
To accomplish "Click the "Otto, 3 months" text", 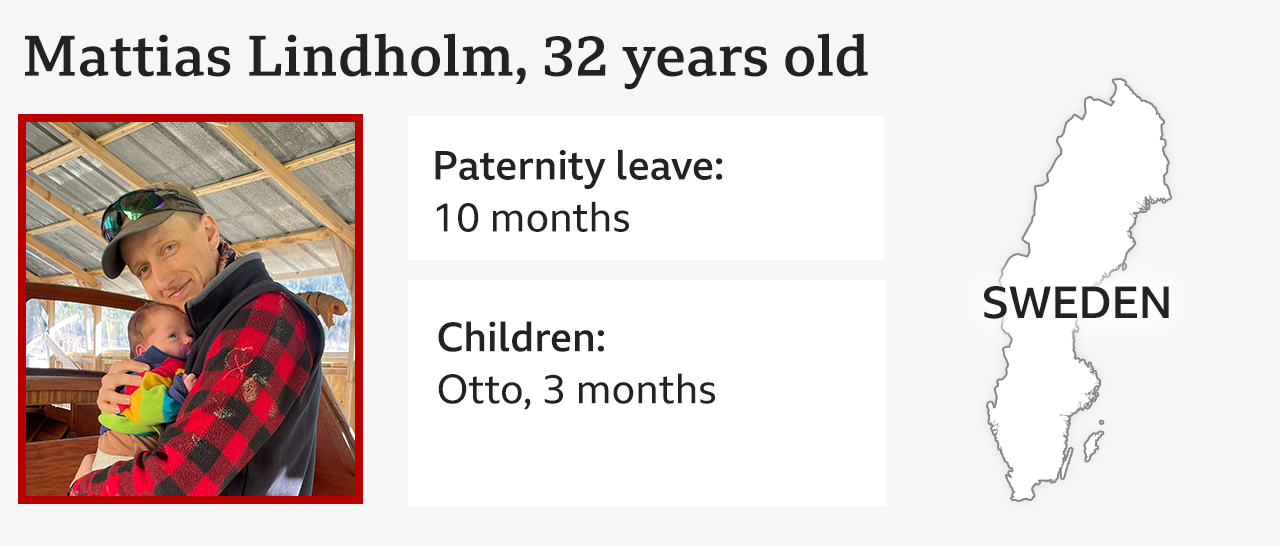I will [577, 390].
